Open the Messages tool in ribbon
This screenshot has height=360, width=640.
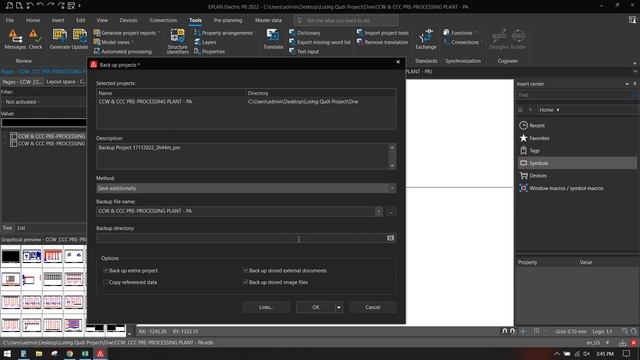click(x=15, y=39)
